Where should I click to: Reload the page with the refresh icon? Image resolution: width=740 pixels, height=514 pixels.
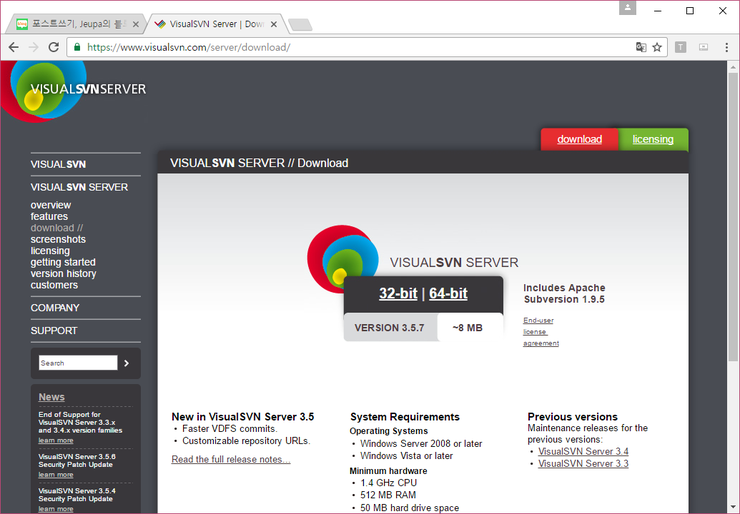point(54,47)
